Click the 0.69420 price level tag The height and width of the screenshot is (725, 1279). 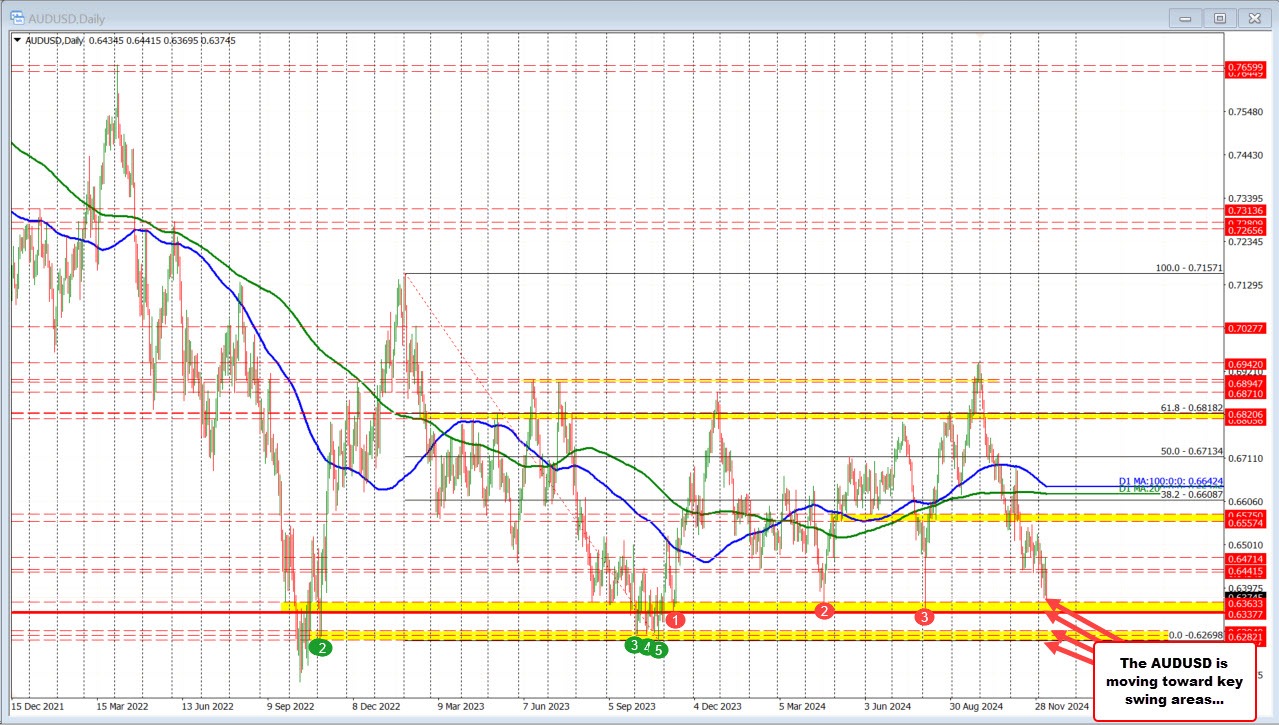[x=1244, y=364]
